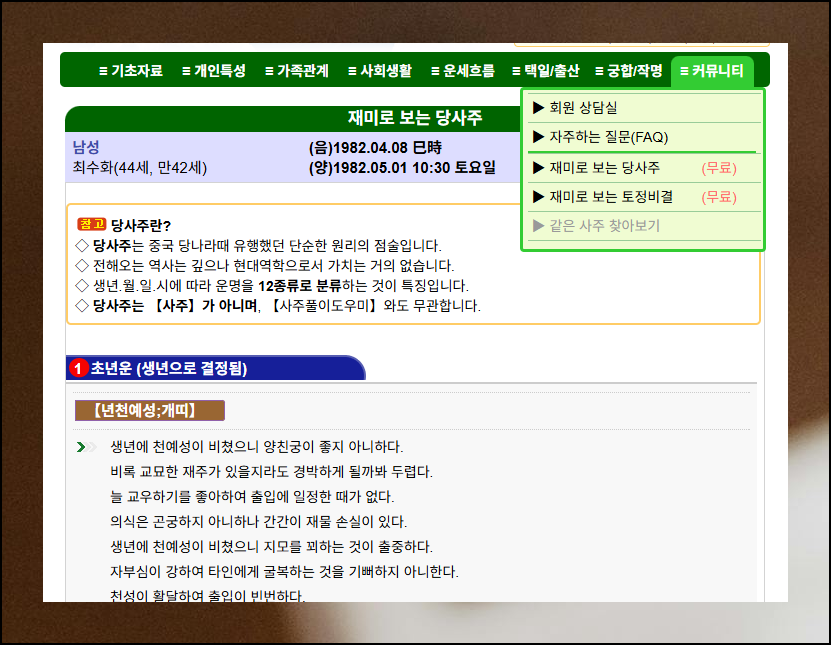Click the 【년천예성;개띠】 label
The image size is (831, 645).
(x=150, y=410)
